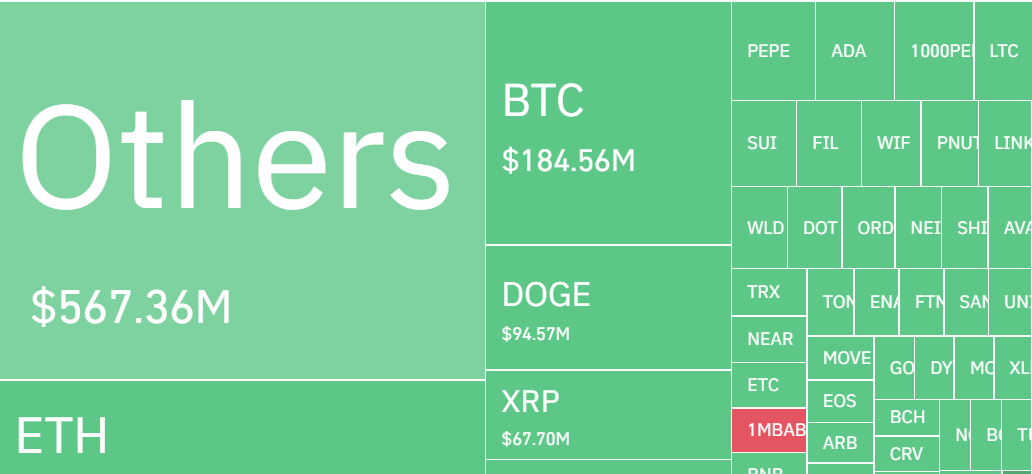Open the FIL tile

click(x=829, y=144)
